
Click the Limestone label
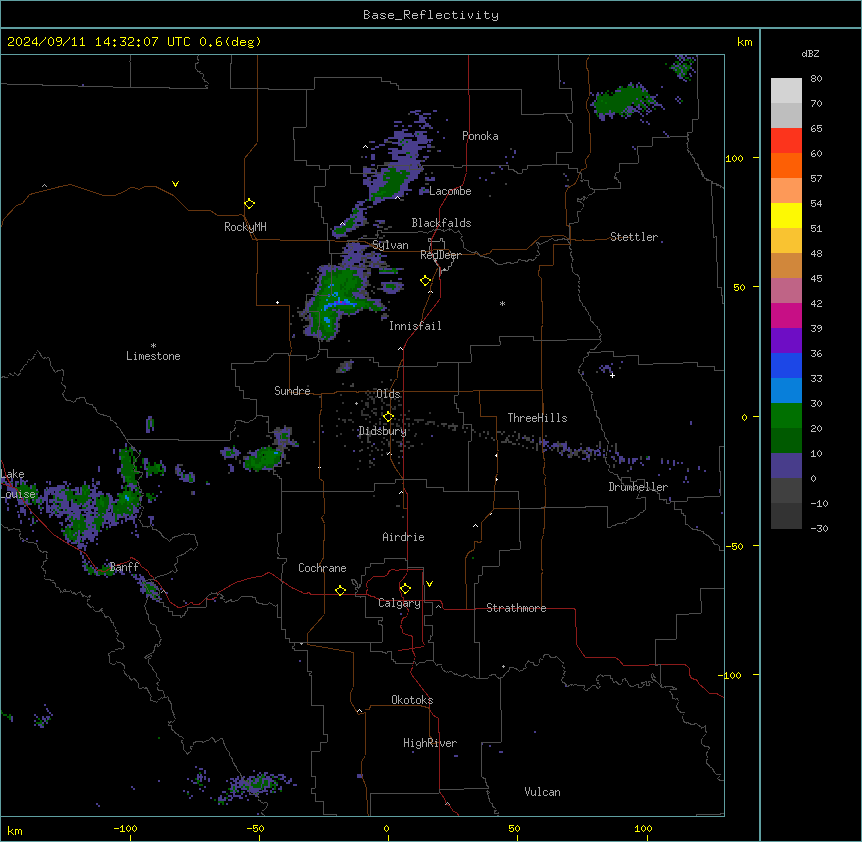pyautogui.click(x=153, y=356)
